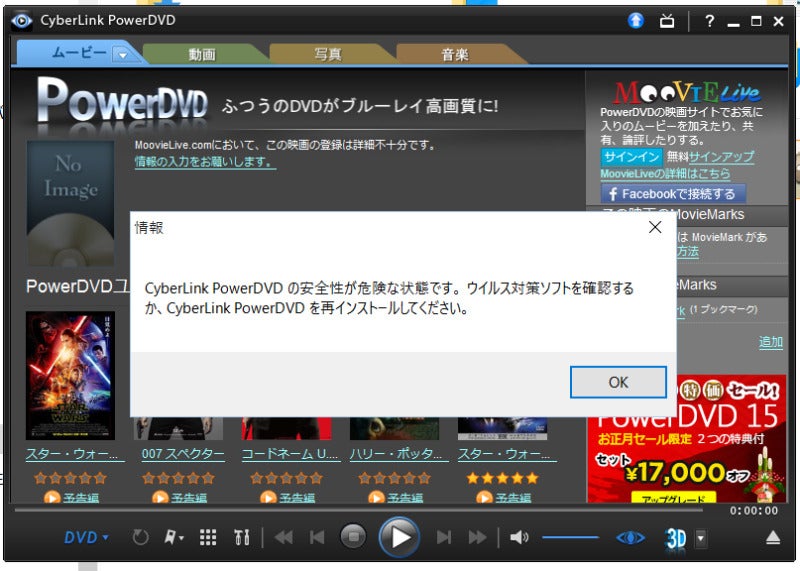Open the settings tools icon
Image resolution: width=800 pixels, height=571 pixels.
242,537
